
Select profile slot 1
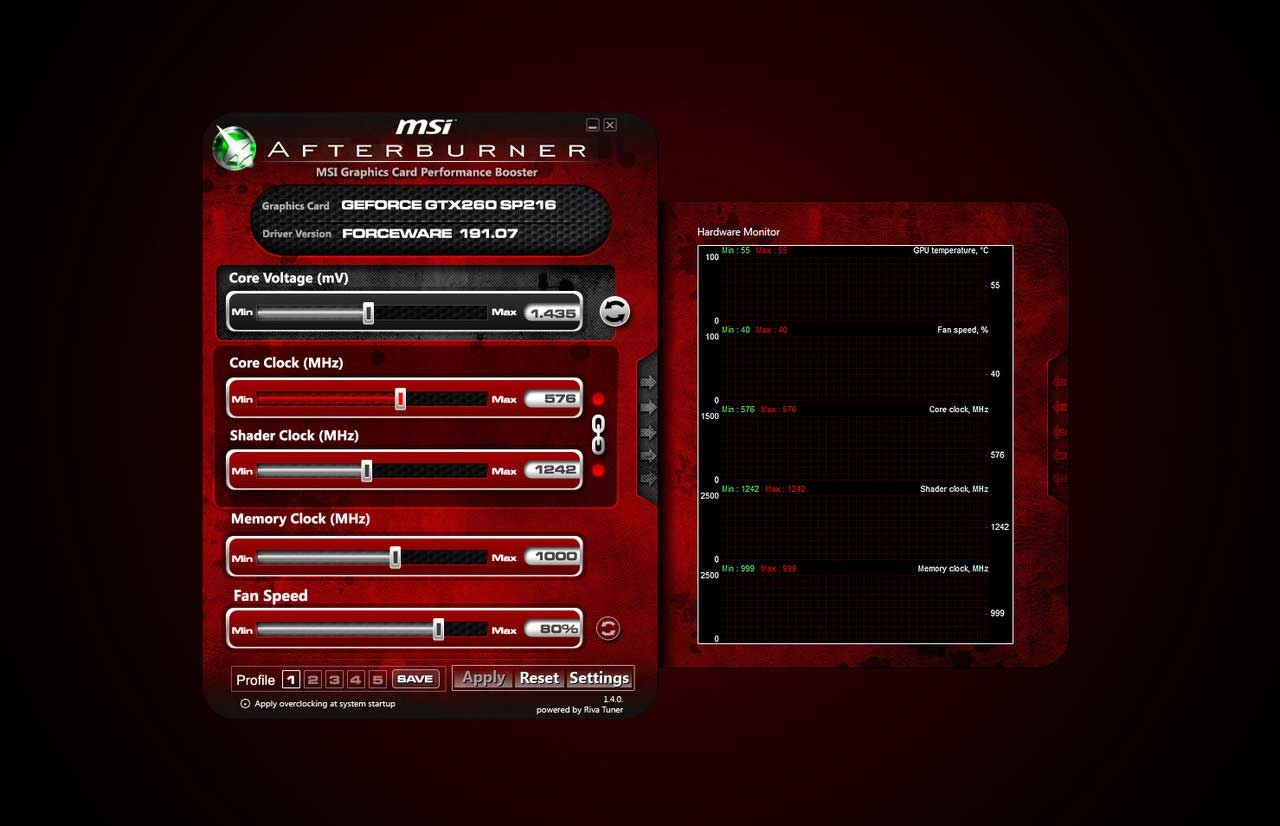click(291, 679)
